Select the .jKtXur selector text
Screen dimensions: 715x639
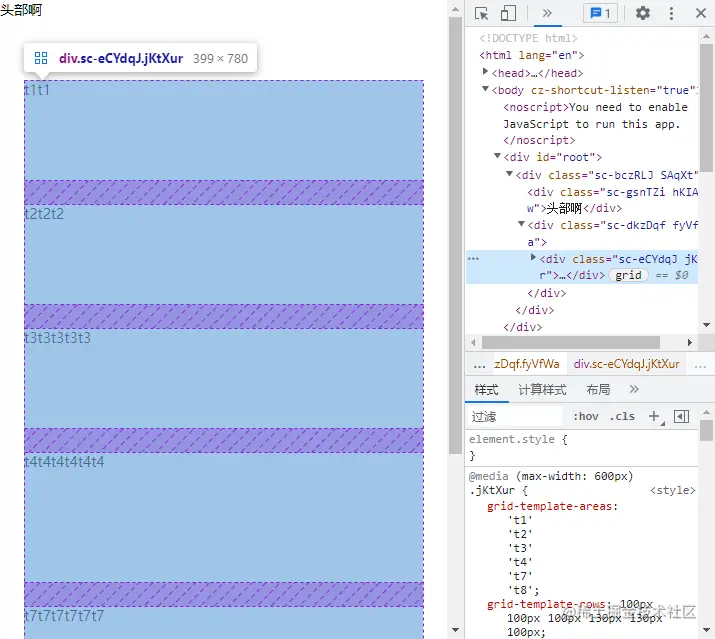pos(492,490)
